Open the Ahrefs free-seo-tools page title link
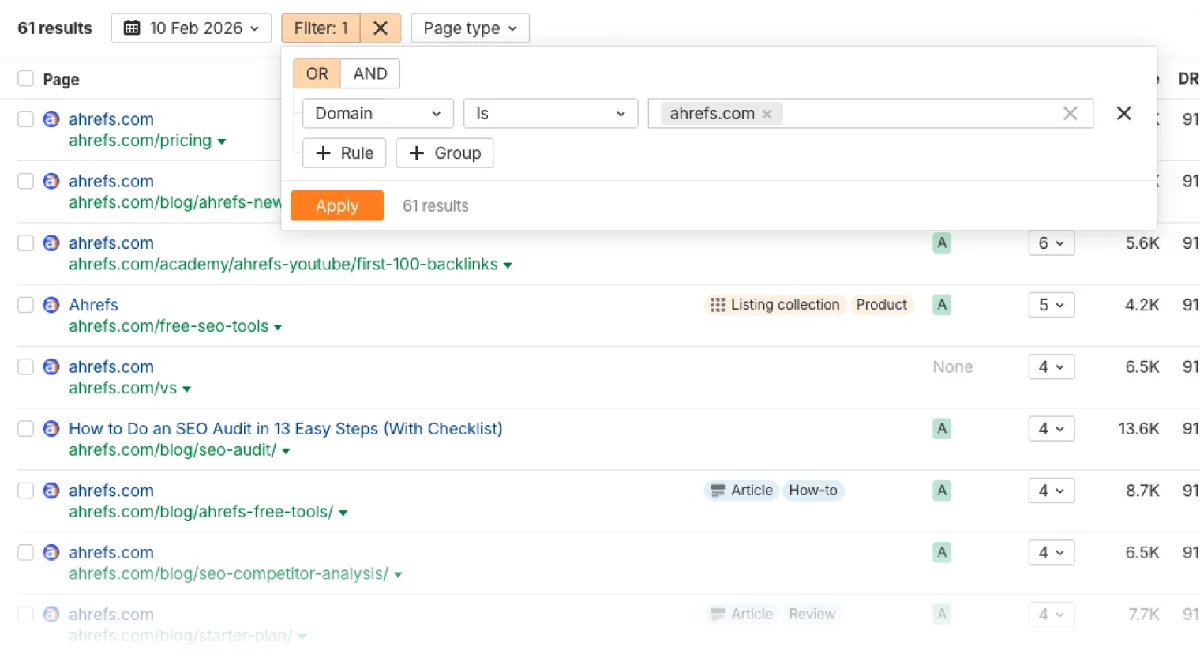The width and height of the screenshot is (1200, 654). (93, 305)
